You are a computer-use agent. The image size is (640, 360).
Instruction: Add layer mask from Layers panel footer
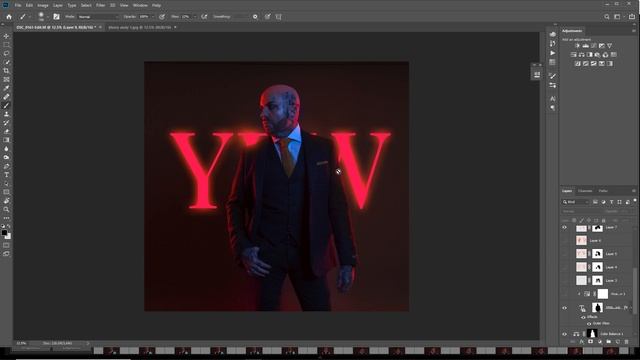591,342
